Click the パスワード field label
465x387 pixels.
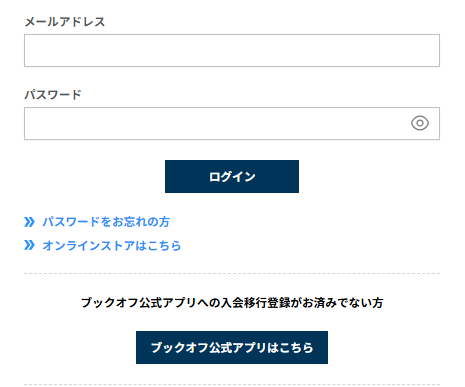tap(53, 95)
